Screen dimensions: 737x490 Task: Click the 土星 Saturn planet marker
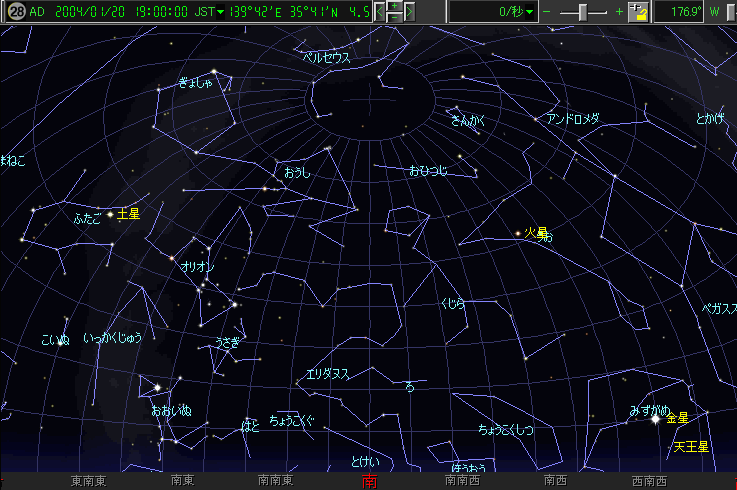point(110,214)
